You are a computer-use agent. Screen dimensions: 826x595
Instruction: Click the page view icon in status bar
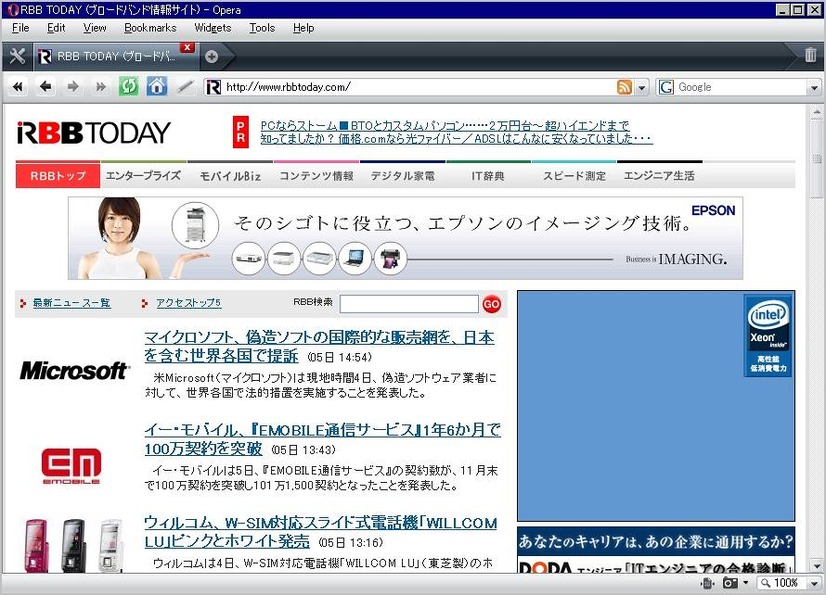coord(707,583)
